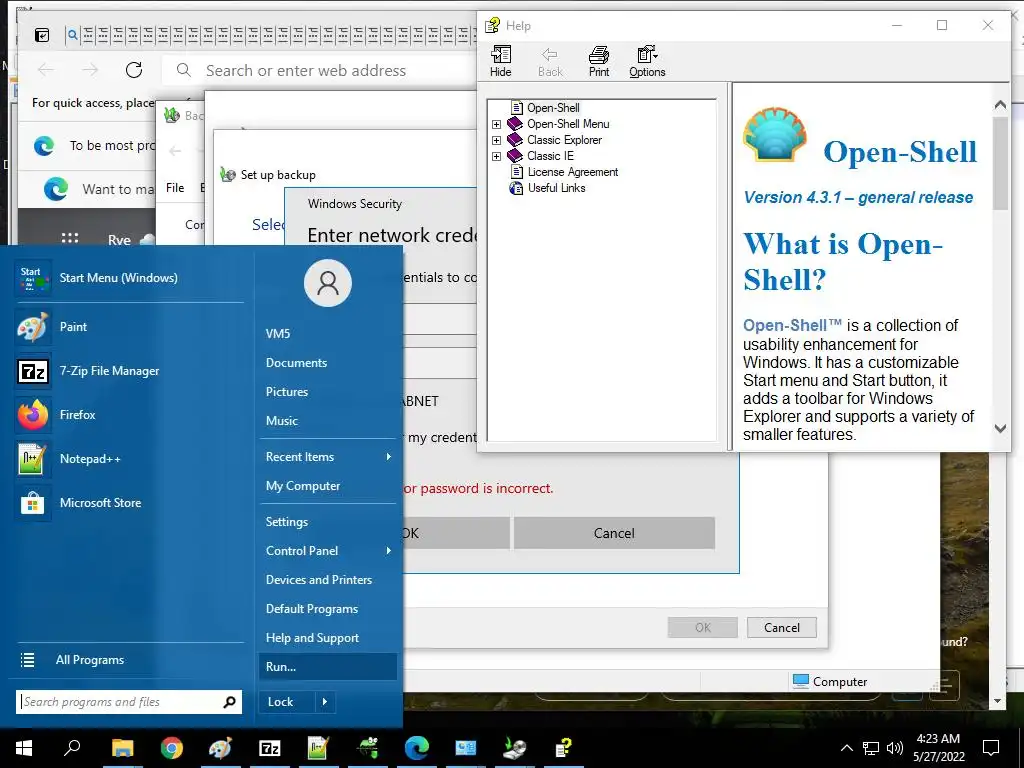Show hidden tray icons chevron
This screenshot has height=768, width=1024.
click(846, 748)
